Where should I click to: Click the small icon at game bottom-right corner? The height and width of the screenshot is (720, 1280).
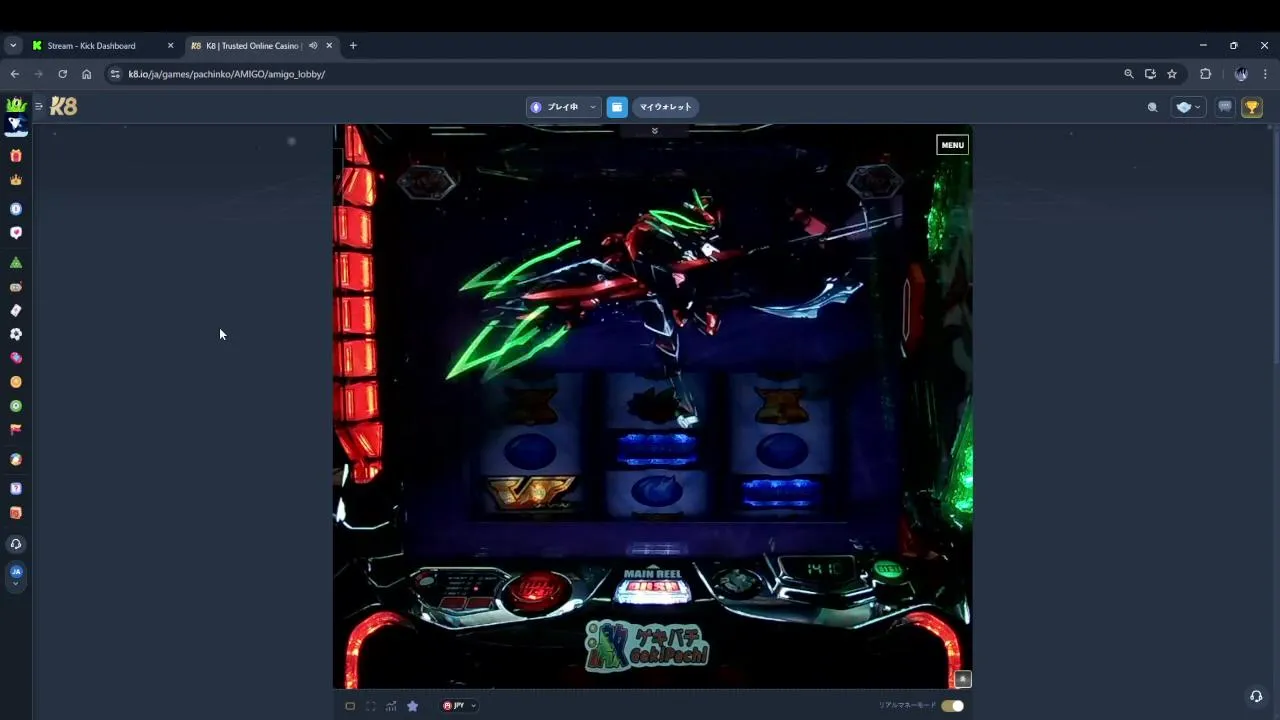point(962,680)
